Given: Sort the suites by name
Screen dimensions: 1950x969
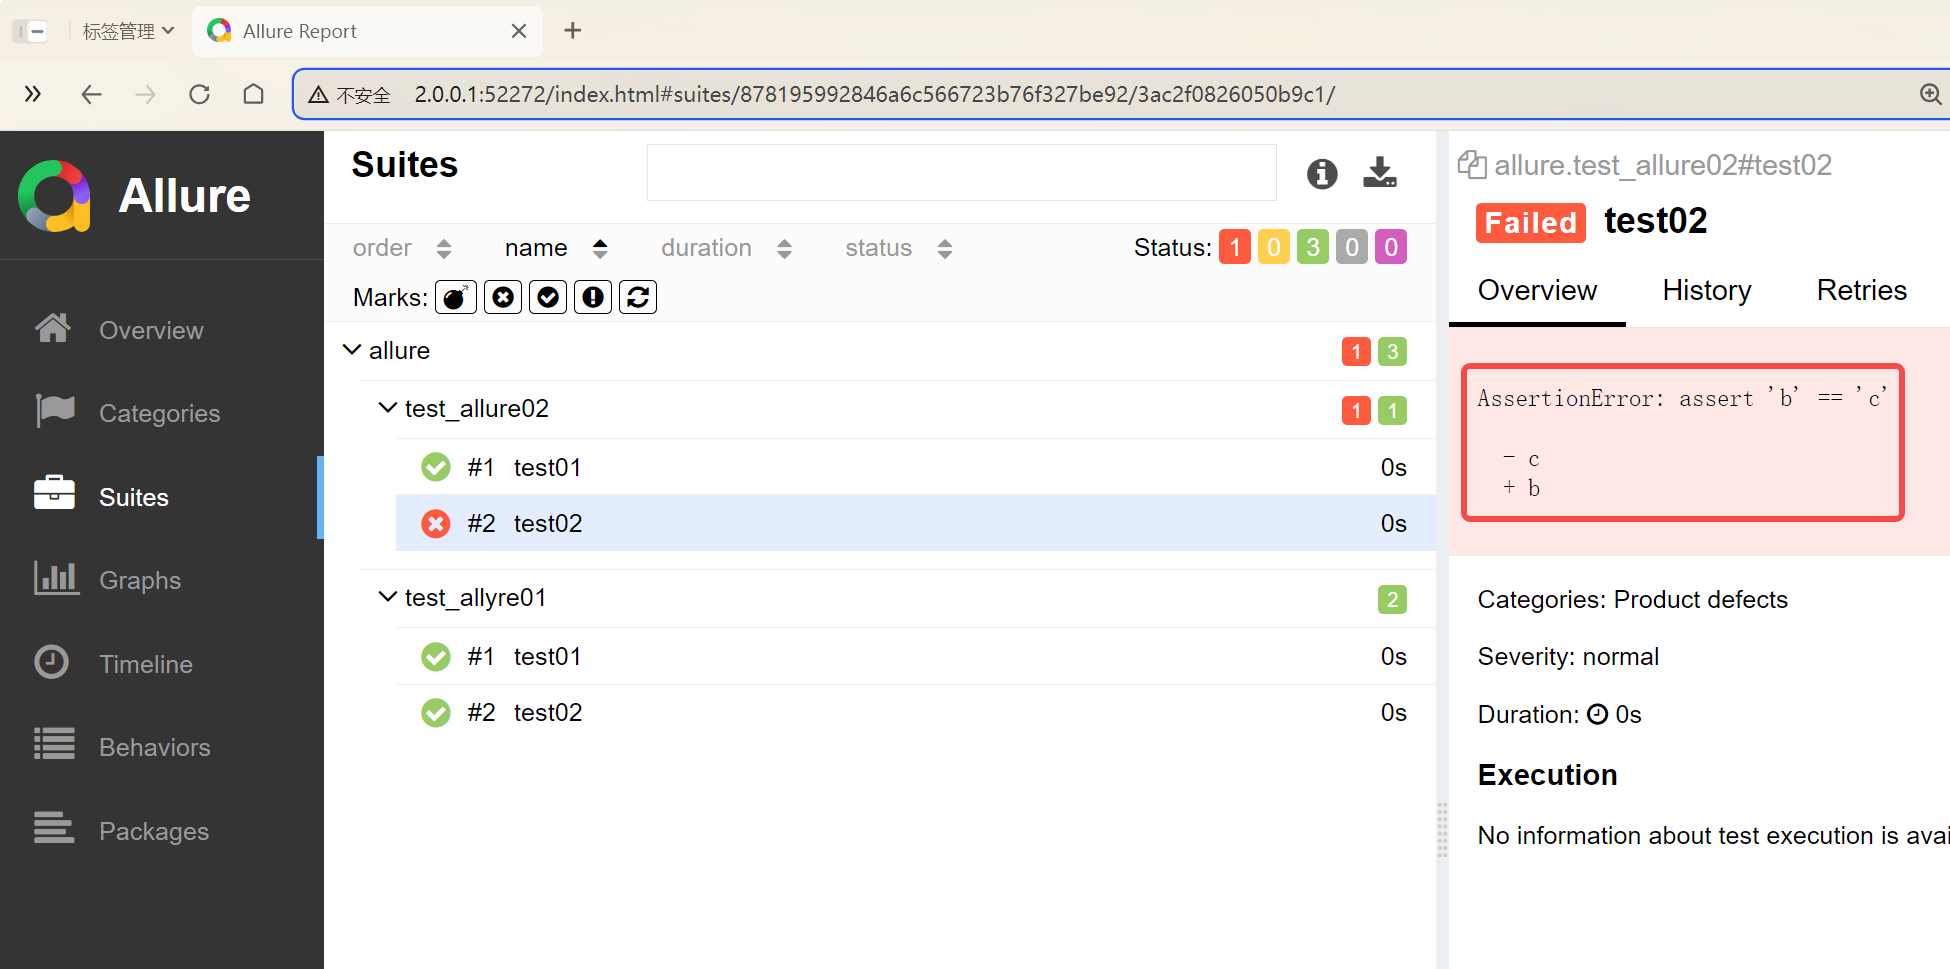Looking at the screenshot, I should coord(556,248).
